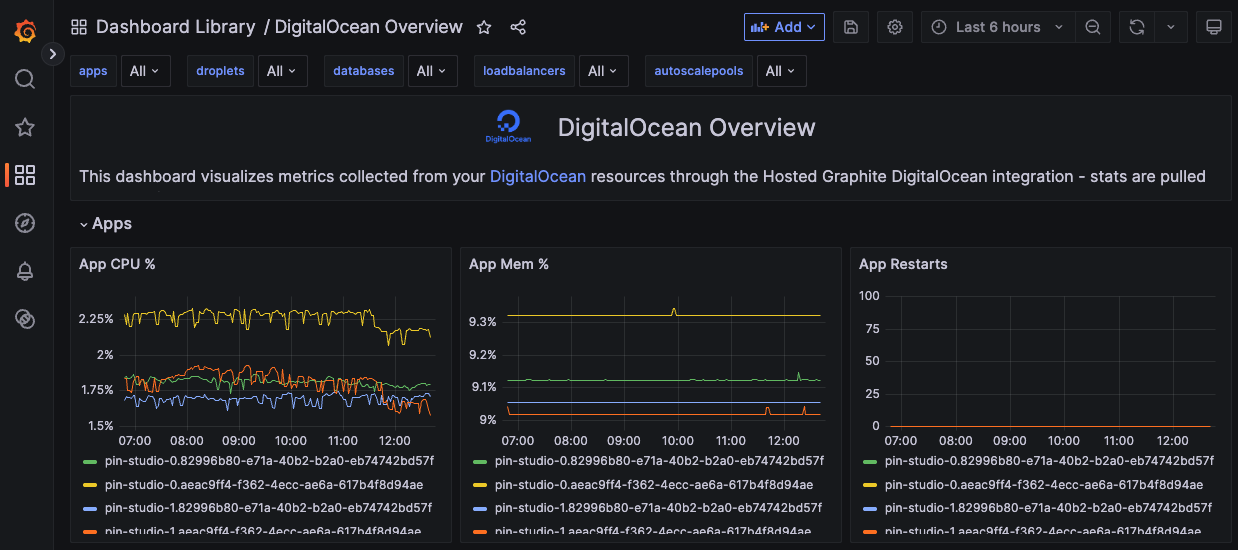Click the 9.3% axis label in App Mem
Viewport: 1238px width, 550px height.
coord(482,322)
